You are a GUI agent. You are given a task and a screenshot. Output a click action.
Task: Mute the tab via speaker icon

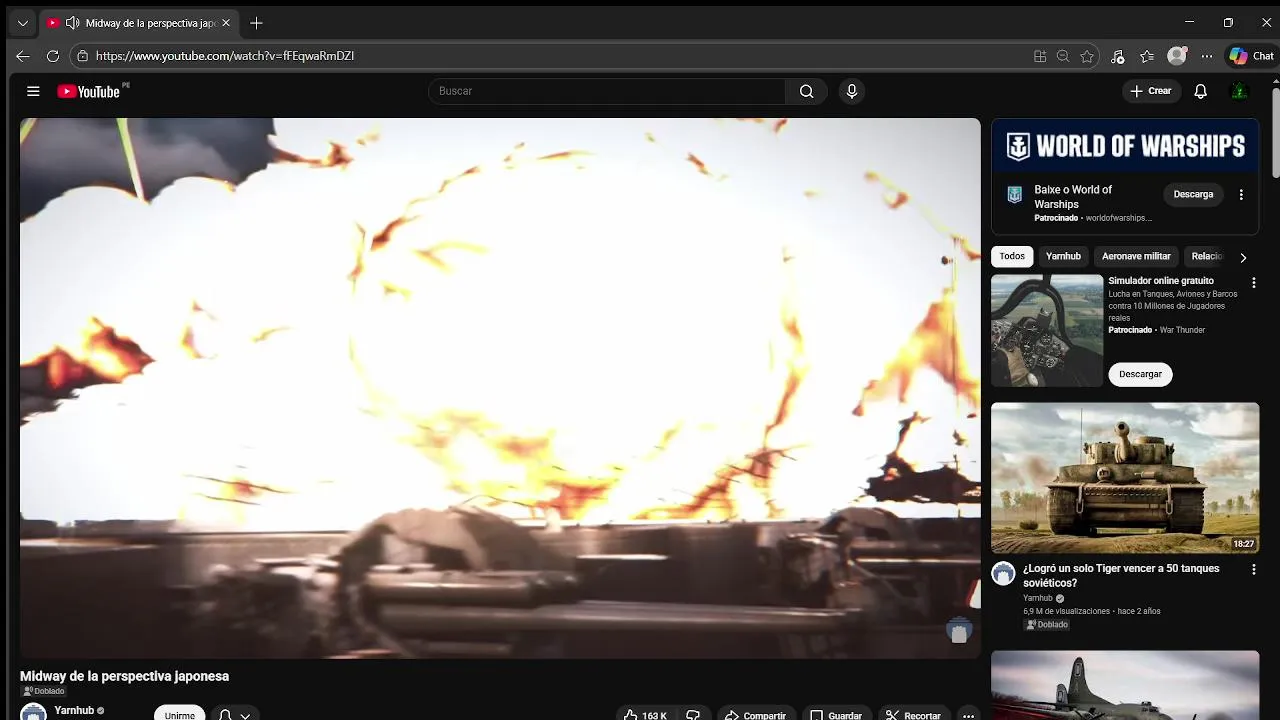(x=72, y=23)
